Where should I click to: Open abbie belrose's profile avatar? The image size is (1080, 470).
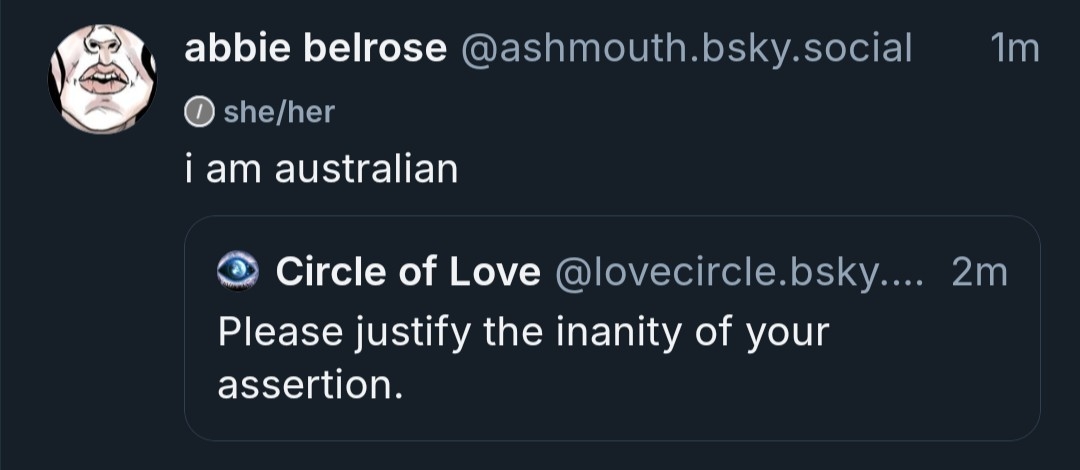tap(103, 80)
